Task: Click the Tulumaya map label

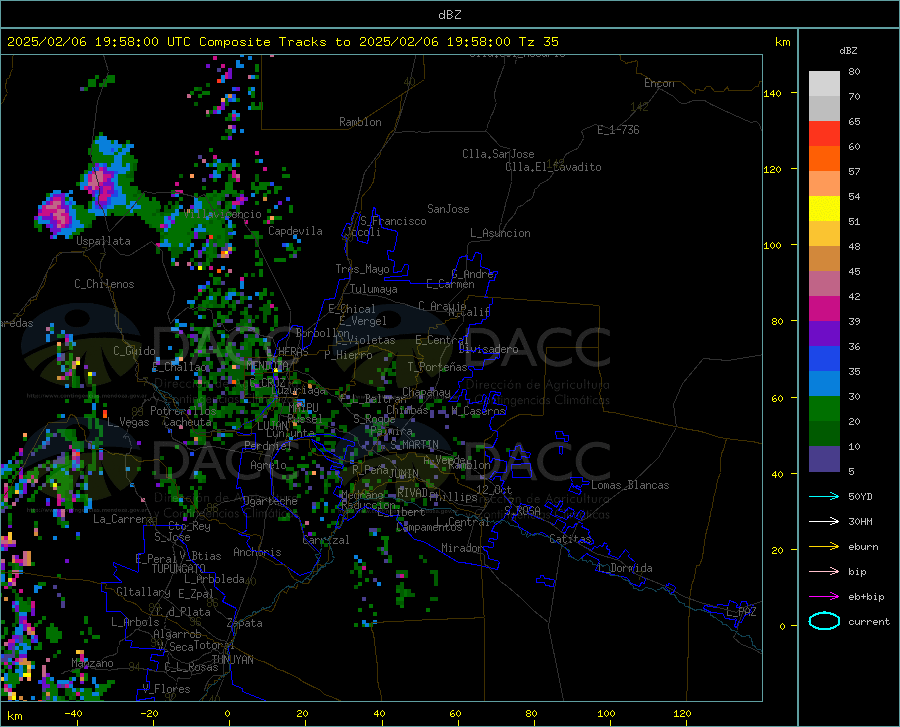Action: 374,289
